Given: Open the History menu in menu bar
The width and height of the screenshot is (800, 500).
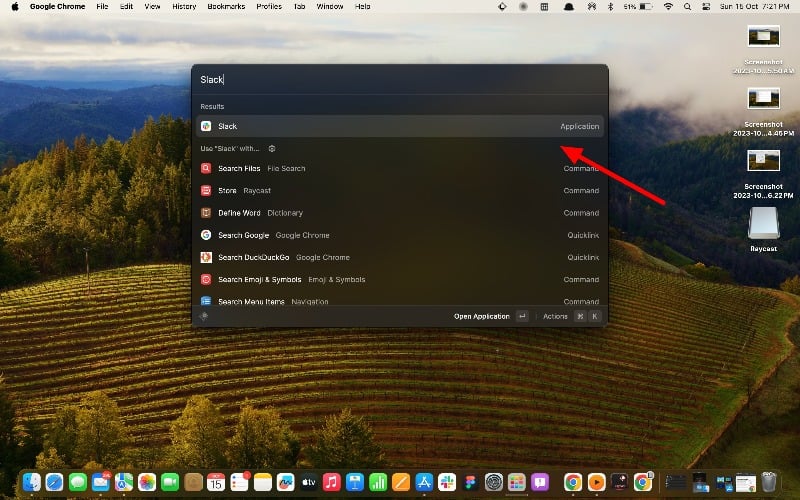Looking at the screenshot, I should click(184, 6).
